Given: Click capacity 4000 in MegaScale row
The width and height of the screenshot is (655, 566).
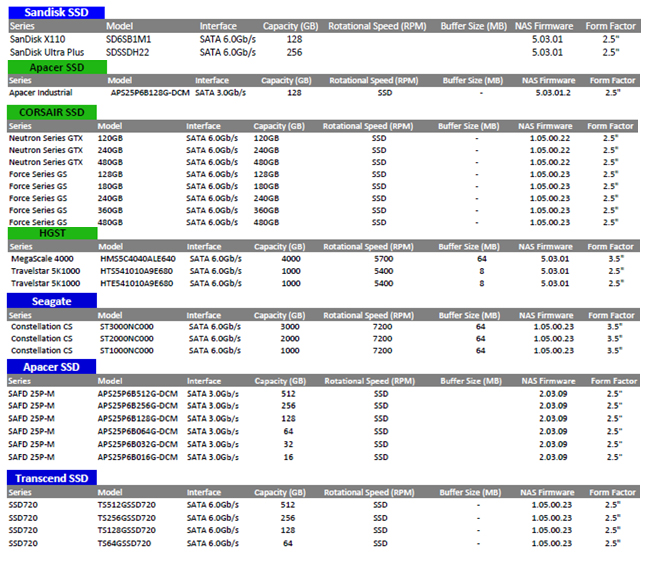Looking at the screenshot, I should pos(291,259).
